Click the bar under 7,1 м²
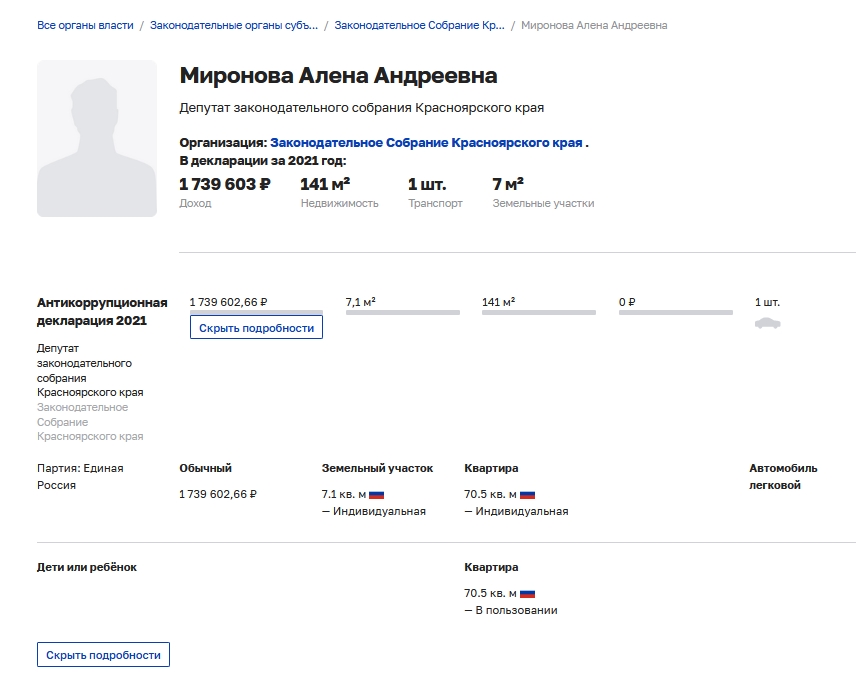This screenshot has width=856, height=694. click(x=402, y=313)
